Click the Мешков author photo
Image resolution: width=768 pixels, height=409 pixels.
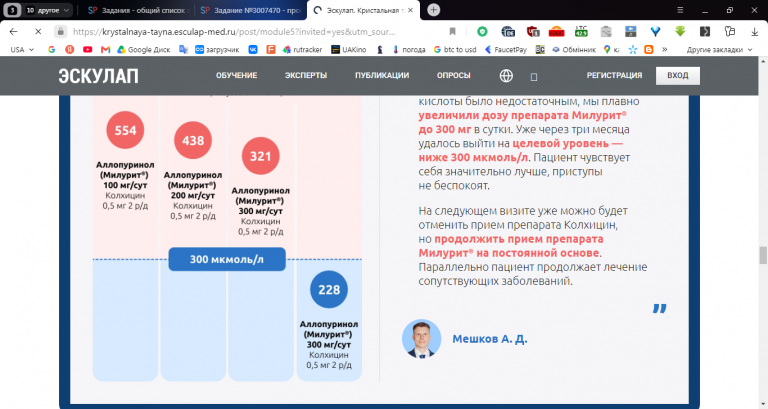coord(422,339)
